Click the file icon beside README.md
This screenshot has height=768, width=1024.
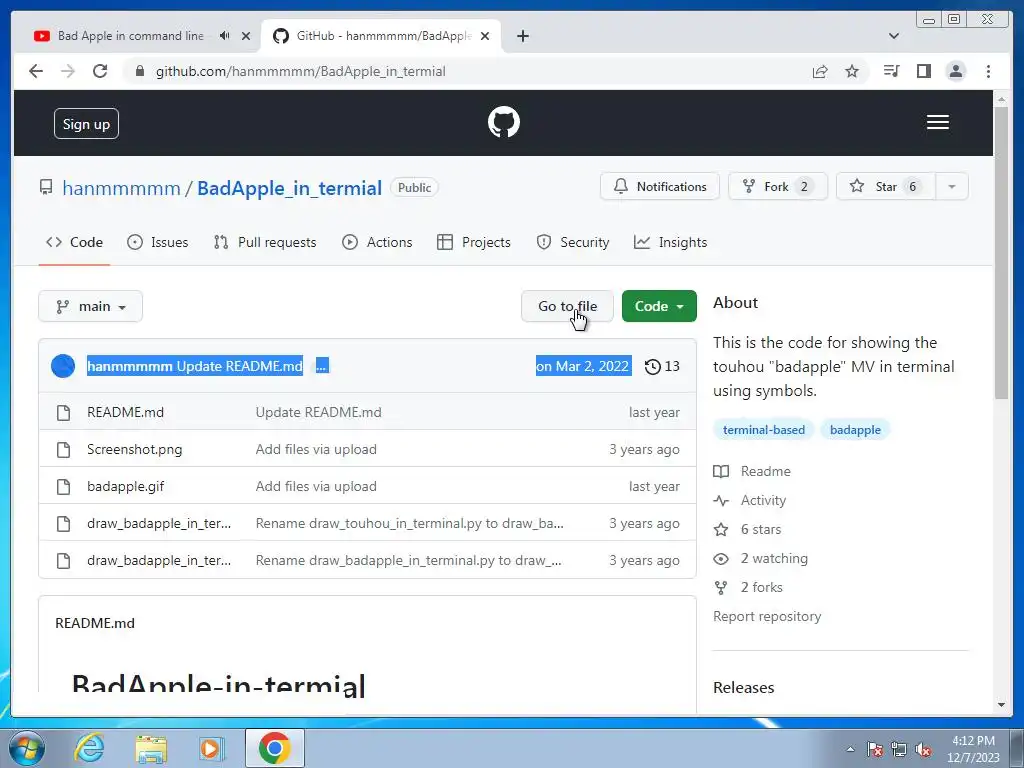63,413
